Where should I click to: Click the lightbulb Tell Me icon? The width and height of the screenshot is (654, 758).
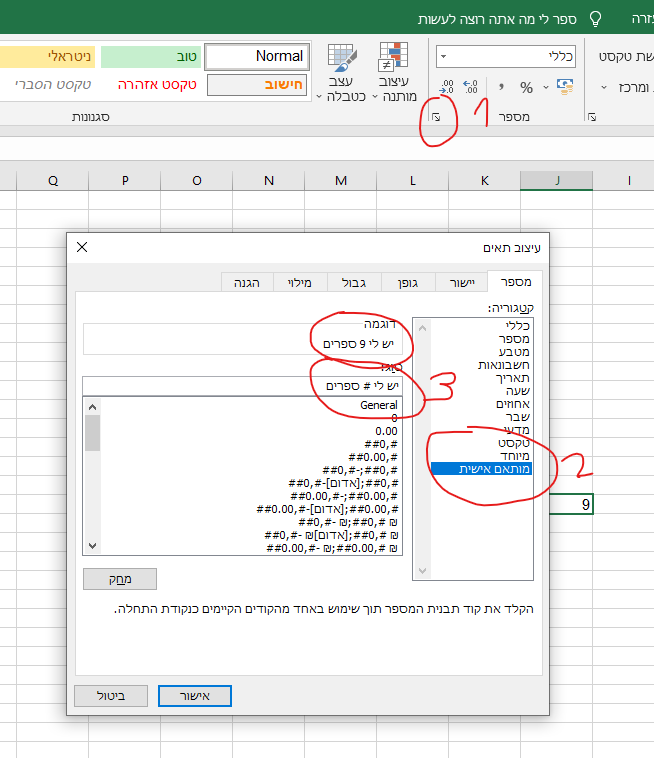coord(596,19)
